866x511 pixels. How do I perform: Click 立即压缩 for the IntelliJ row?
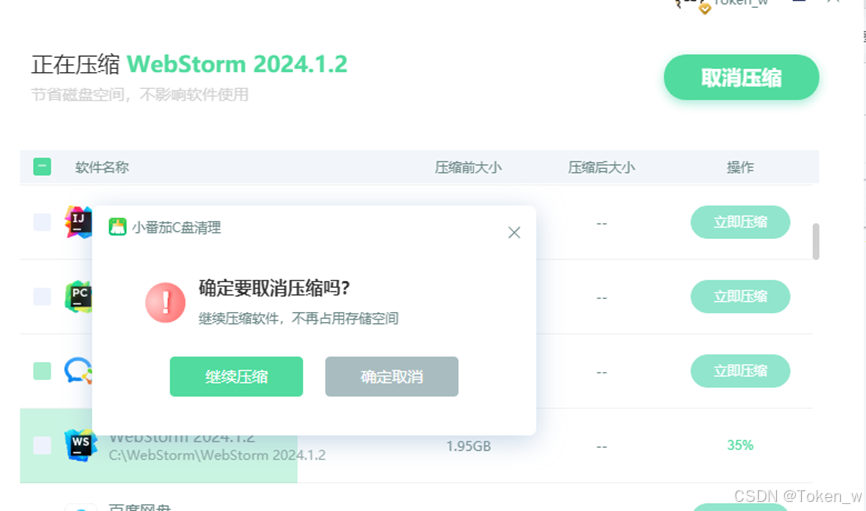[x=740, y=222]
